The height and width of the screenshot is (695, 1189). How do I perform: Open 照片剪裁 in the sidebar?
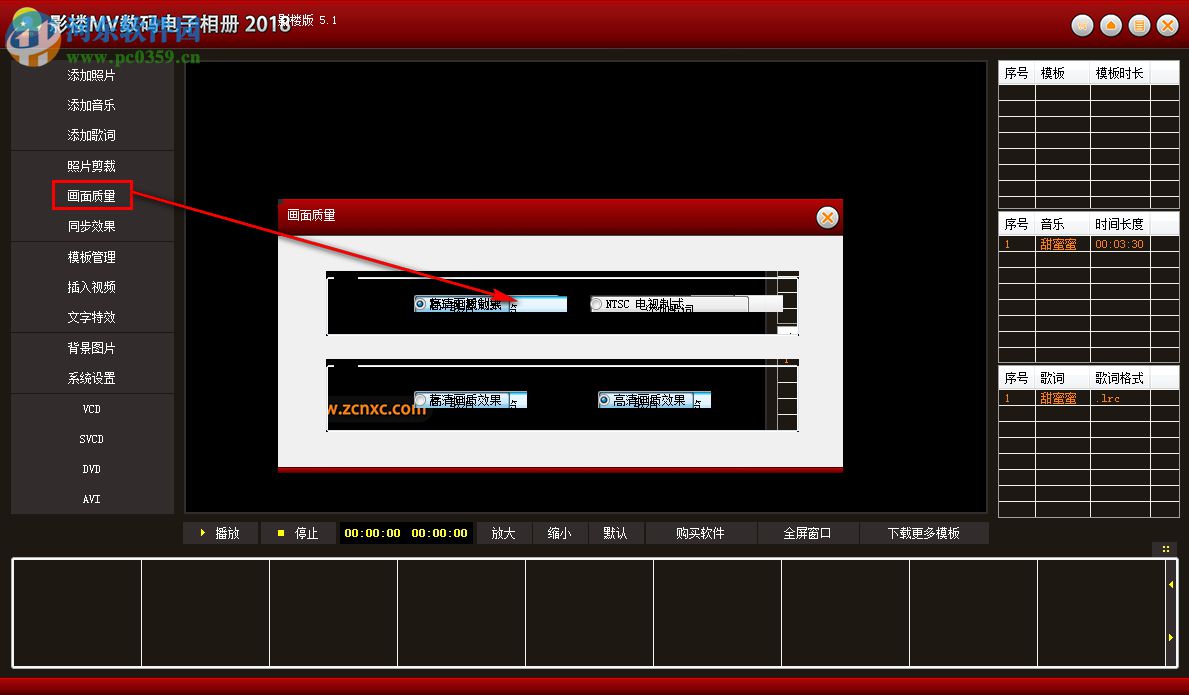pos(92,166)
